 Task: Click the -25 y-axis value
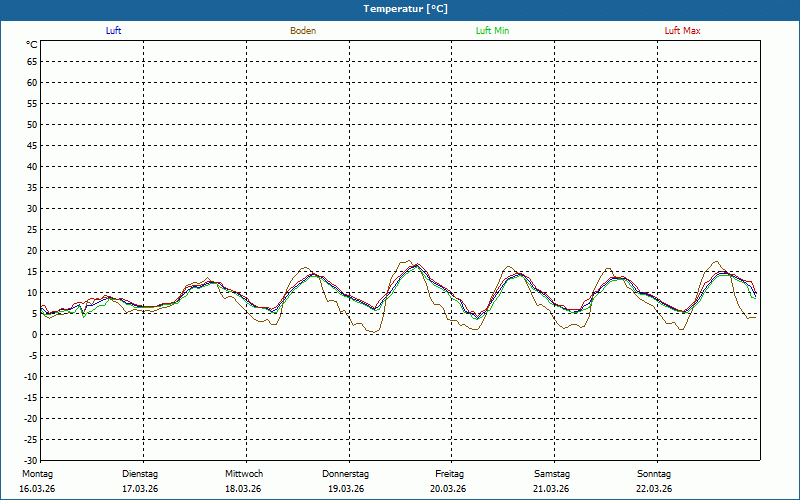(x=31, y=439)
